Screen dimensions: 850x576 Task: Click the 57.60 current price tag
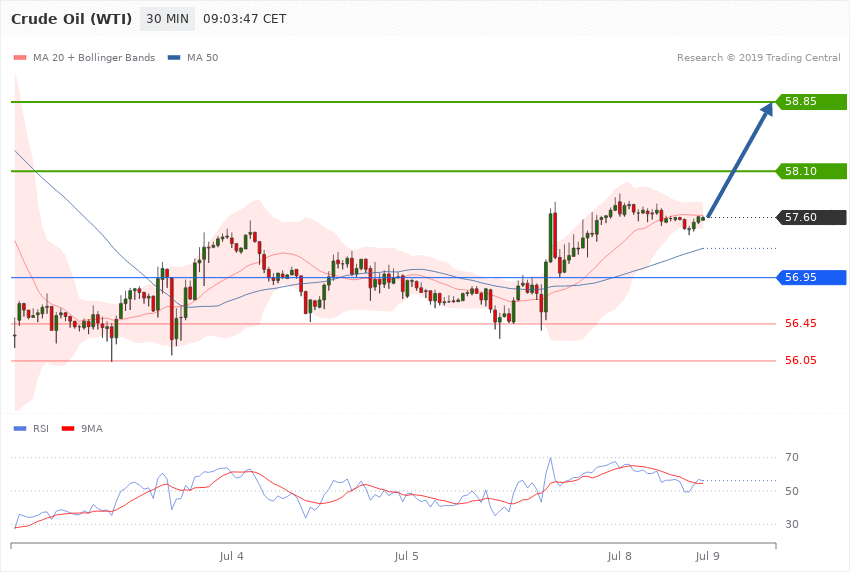pos(812,217)
